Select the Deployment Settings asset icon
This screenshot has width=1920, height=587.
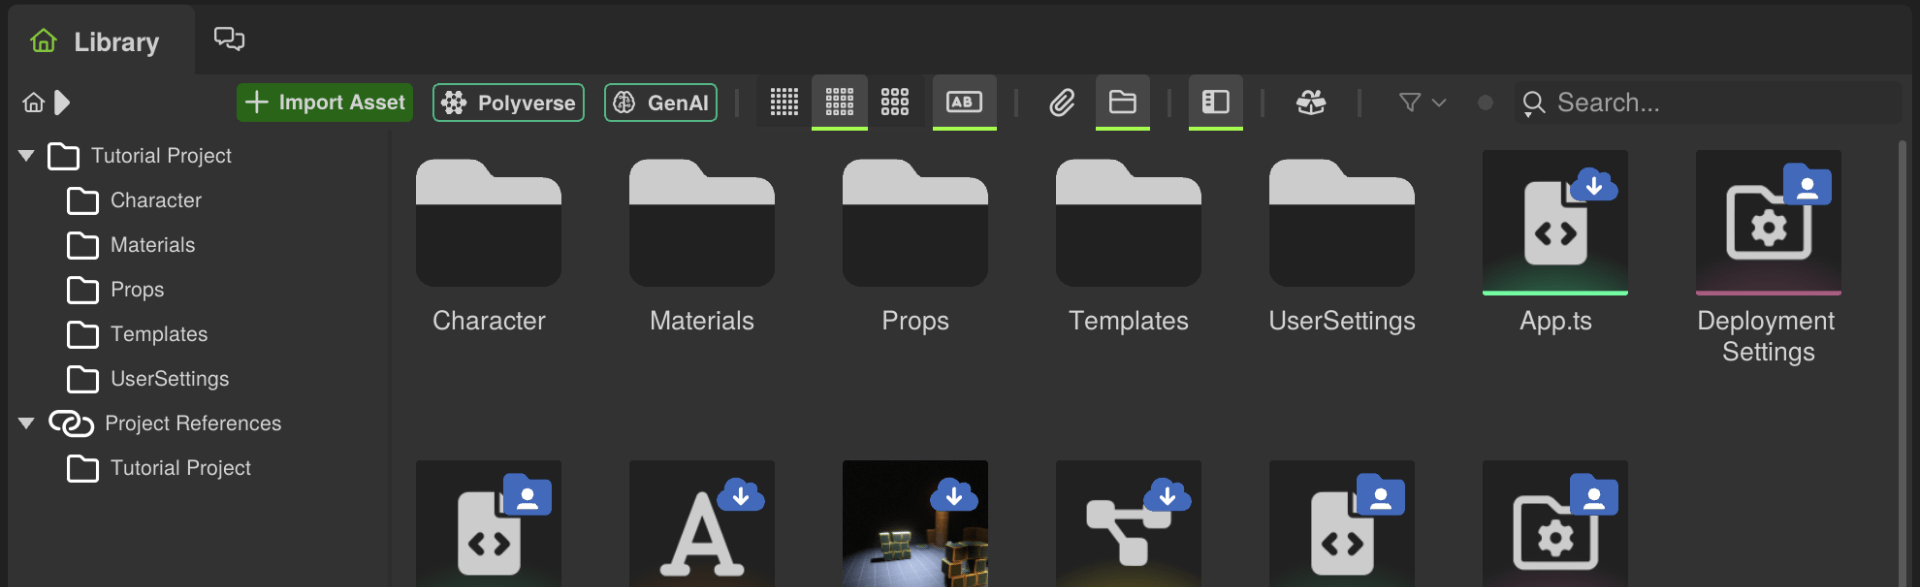pyautogui.click(x=1767, y=222)
